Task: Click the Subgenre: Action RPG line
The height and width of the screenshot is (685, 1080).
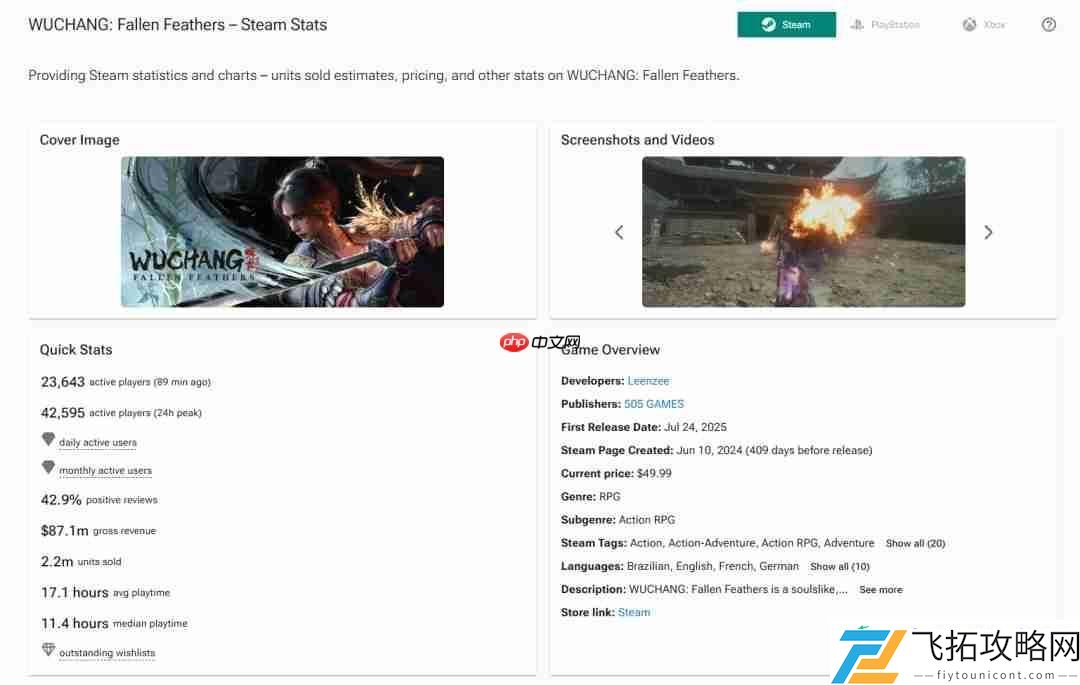Action: [x=618, y=520]
